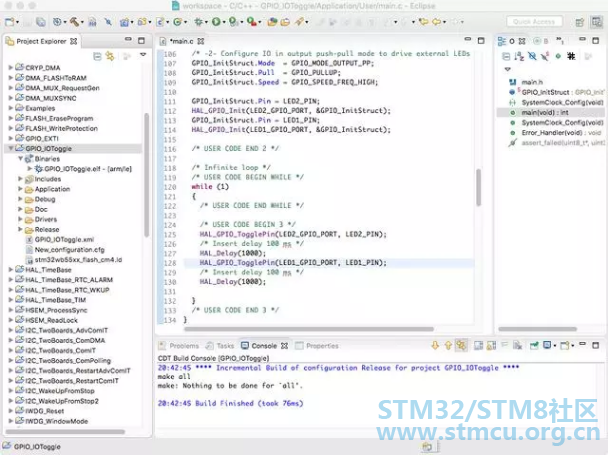Click the green Run icon
The height and width of the screenshot is (455, 609).
tap(216, 22)
